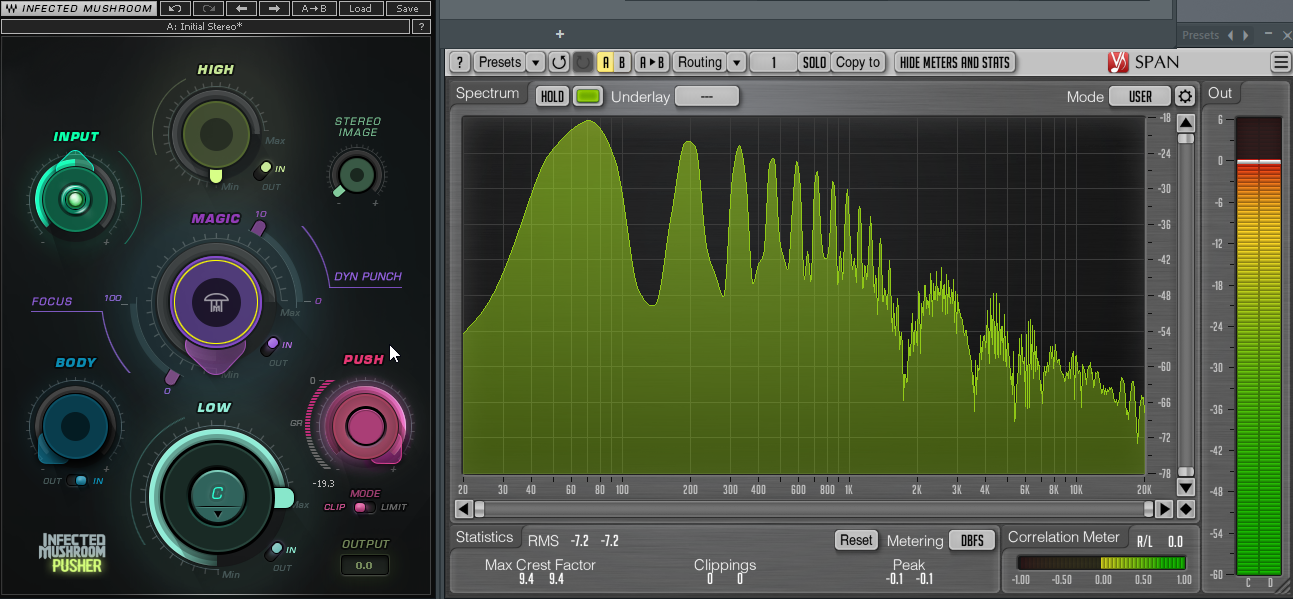The image size is (1293, 599).
Task: Click the spectrum scroll right arrow
Action: (1164, 509)
